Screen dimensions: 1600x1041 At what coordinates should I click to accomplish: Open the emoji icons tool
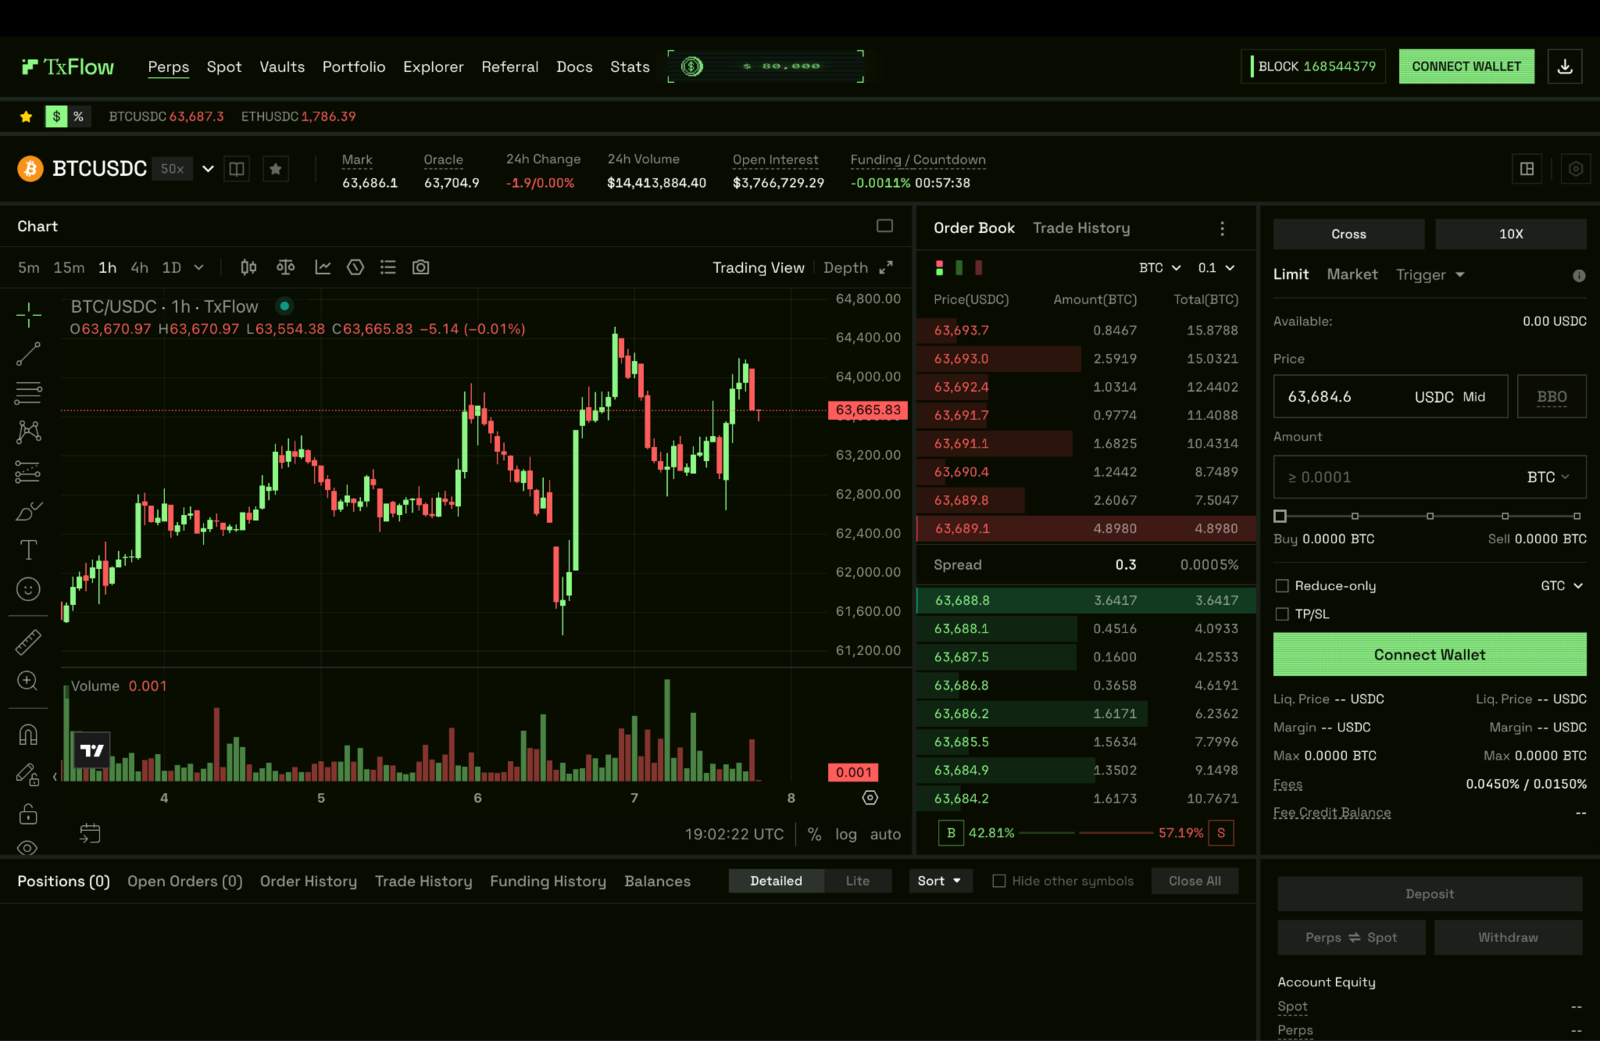coord(28,589)
